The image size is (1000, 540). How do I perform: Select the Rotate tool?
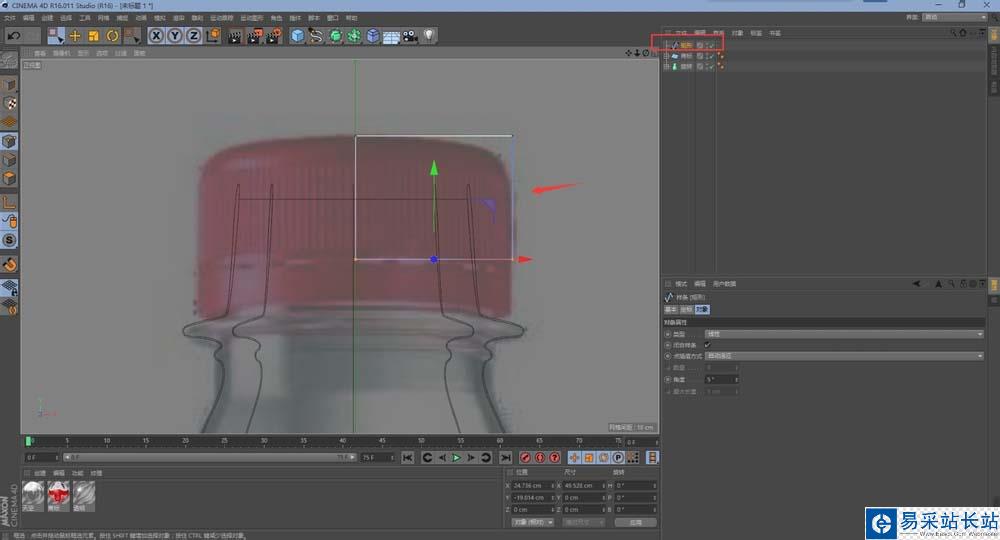(x=112, y=36)
